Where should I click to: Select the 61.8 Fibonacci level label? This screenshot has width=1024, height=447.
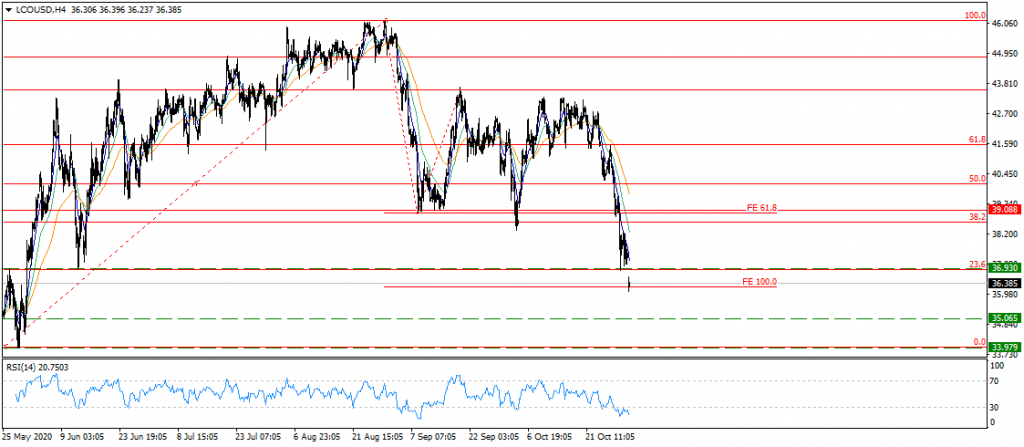(x=977, y=140)
